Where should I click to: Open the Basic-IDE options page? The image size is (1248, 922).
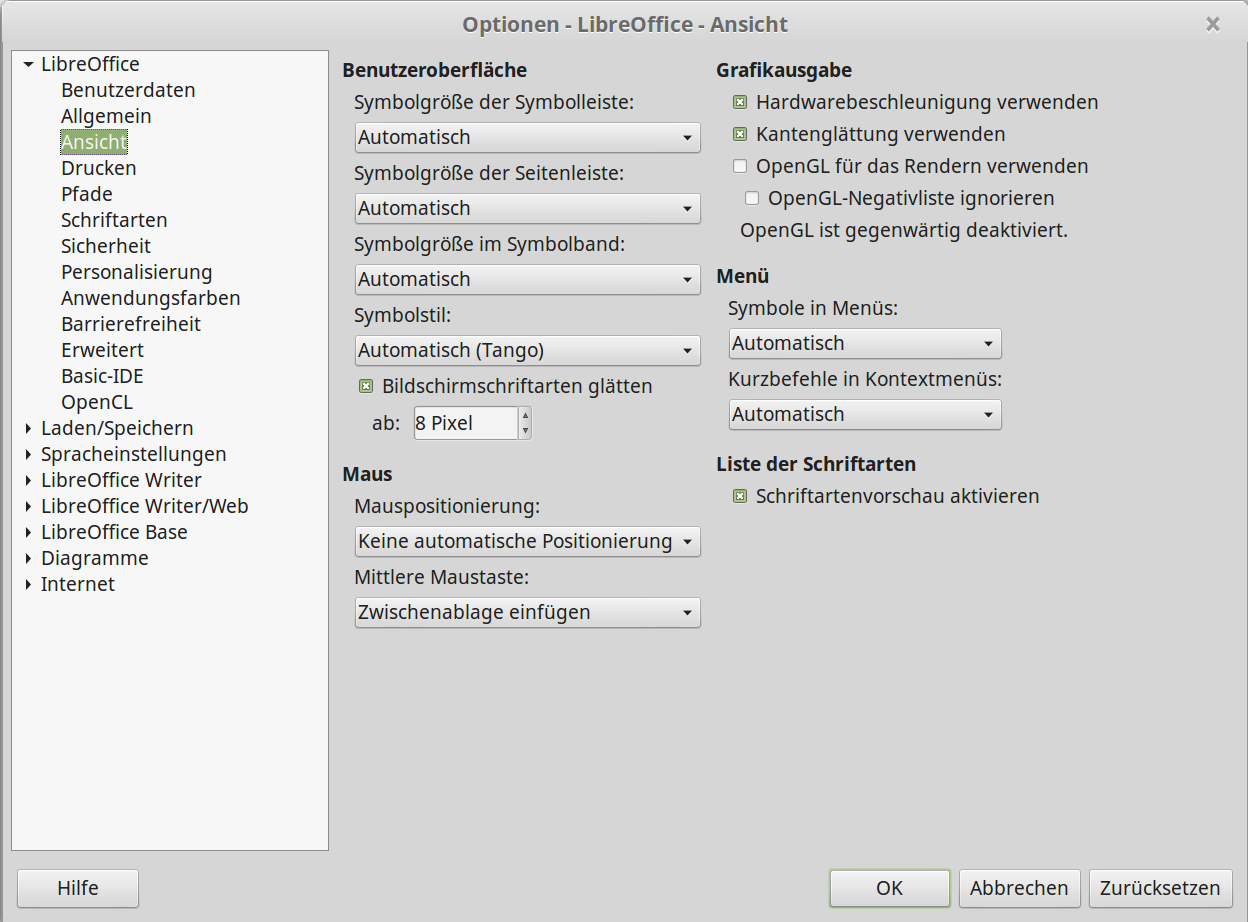point(102,376)
